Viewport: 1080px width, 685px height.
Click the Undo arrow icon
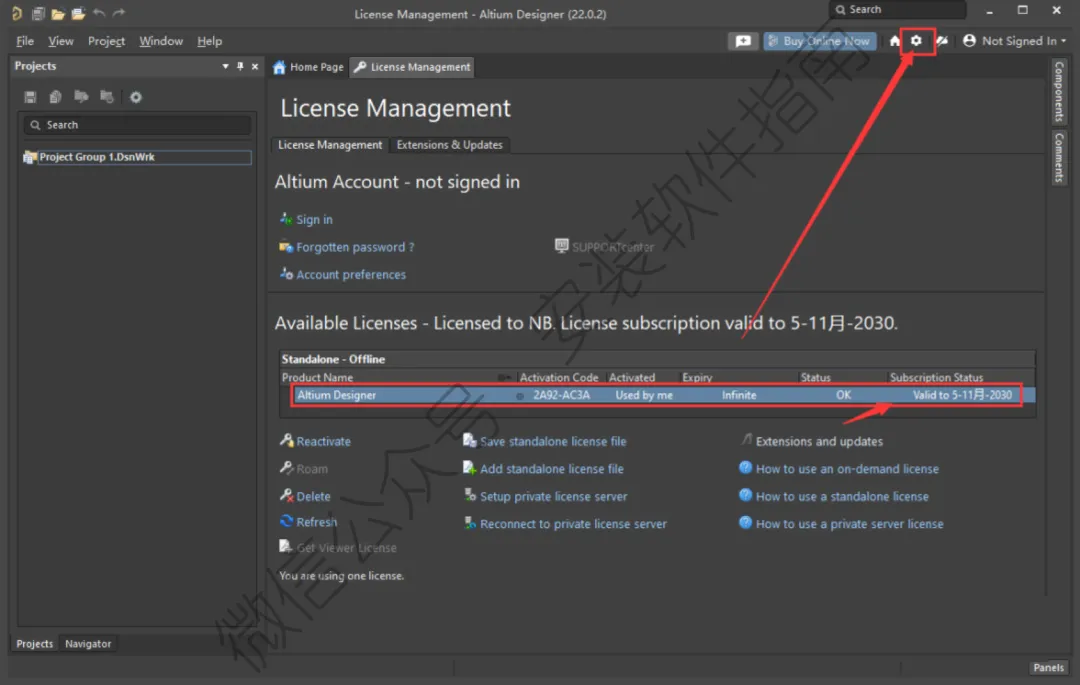[98, 12]
